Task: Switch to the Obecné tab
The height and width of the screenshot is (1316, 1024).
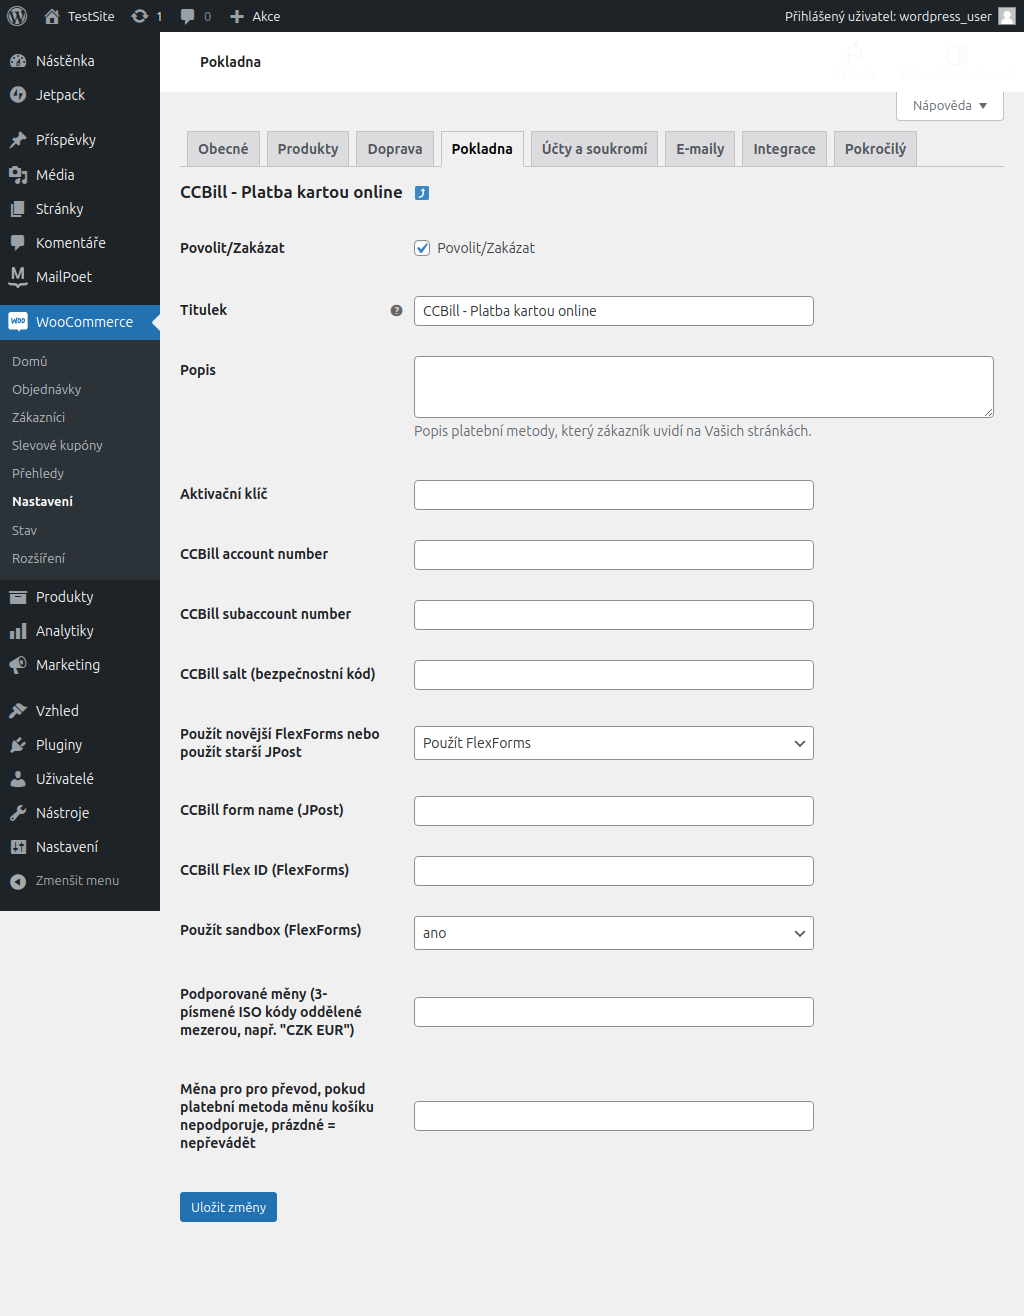Action: [223, 149]
